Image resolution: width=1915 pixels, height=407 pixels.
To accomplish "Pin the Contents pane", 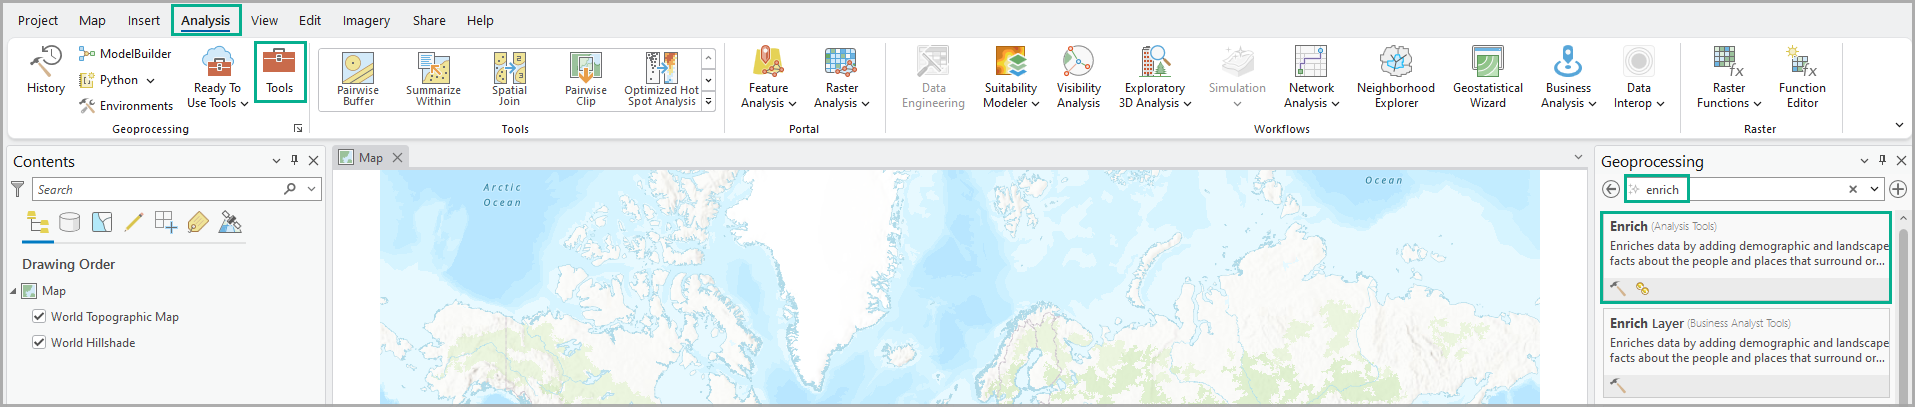I will coord(294,160).
